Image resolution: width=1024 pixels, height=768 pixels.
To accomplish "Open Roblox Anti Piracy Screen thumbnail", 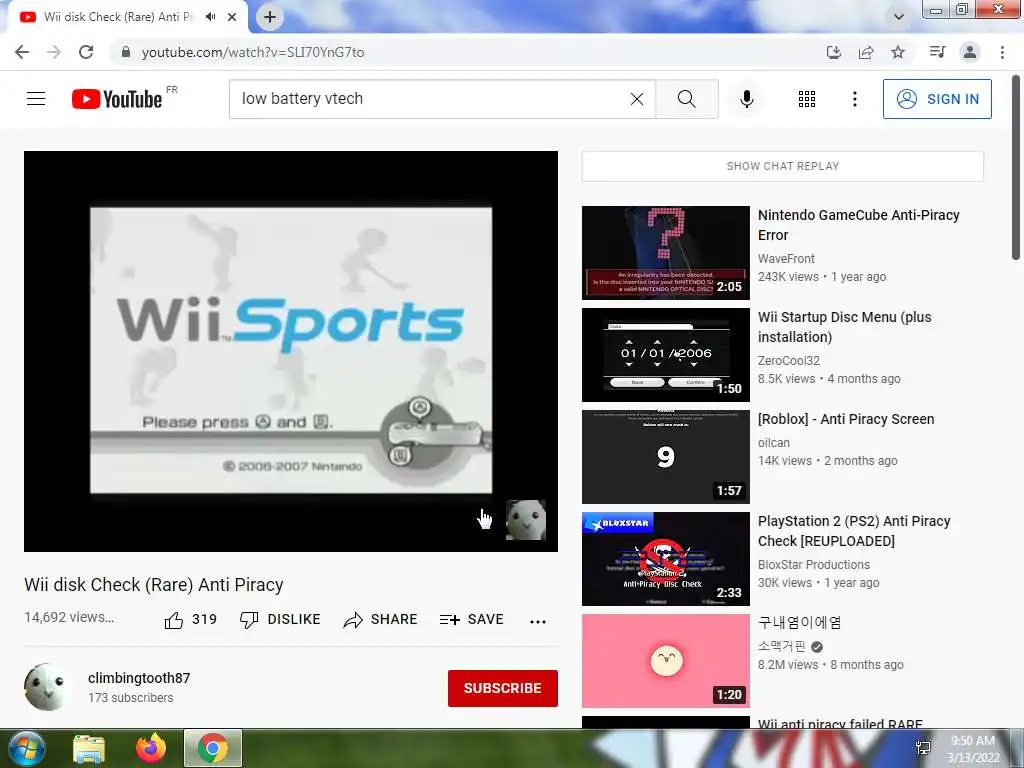I will pos(665,456).
